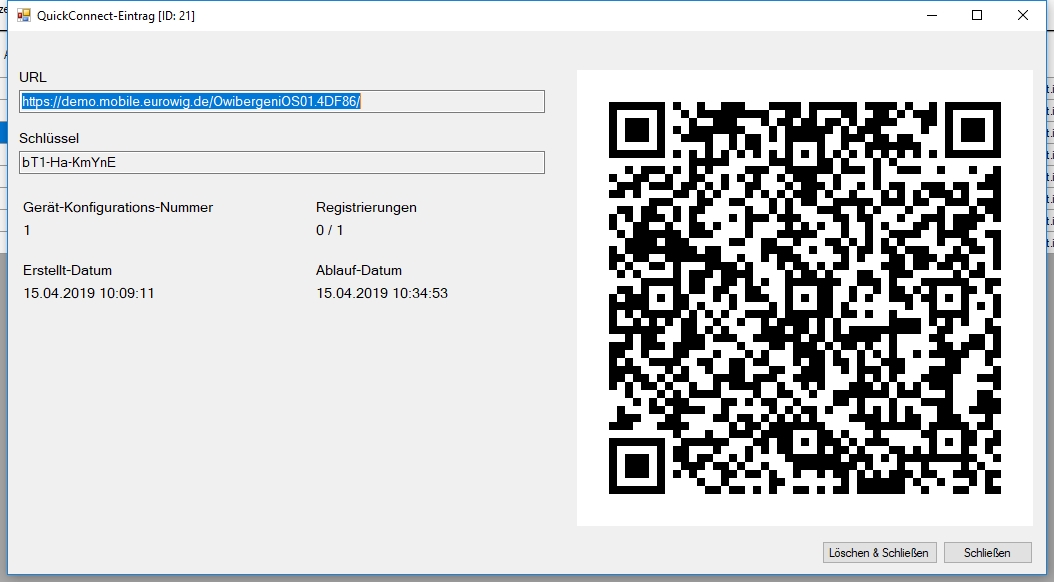Image resolution: width=1054 pixels, height=582 pixels.
Task: Click the Ablauf-Datum label
Action: pyautogui.click(x=358, y=270)
